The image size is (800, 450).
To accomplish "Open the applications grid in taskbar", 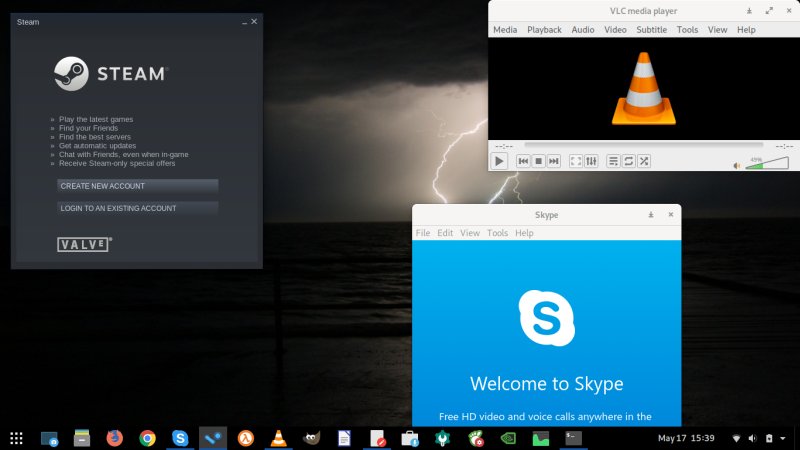I will click(x=16, y=438).
